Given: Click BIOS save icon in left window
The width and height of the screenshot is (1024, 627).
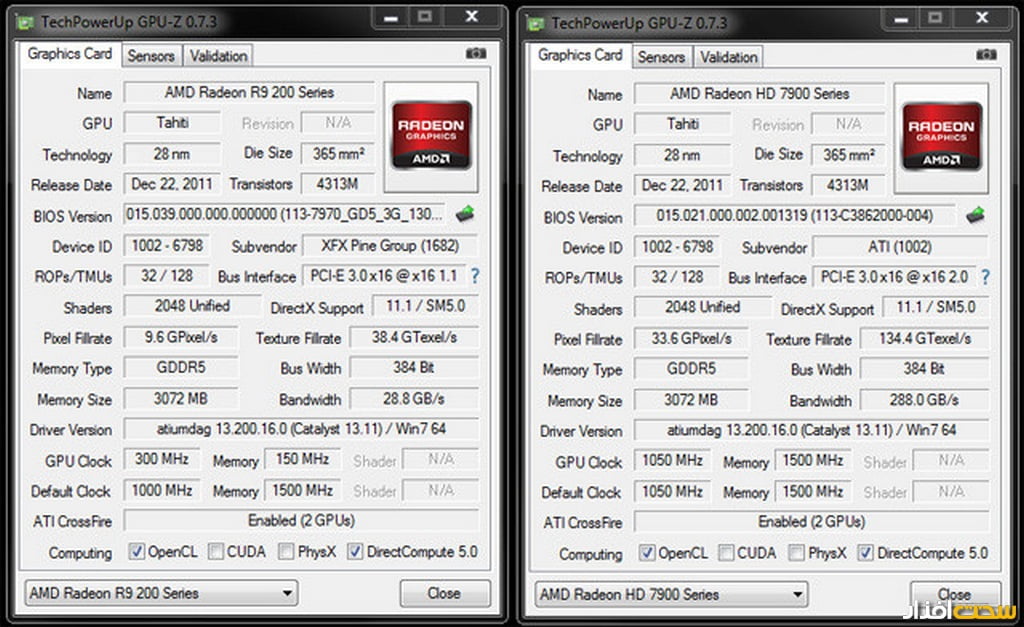Looking at the screenshot, I should [x=465, y=214].
